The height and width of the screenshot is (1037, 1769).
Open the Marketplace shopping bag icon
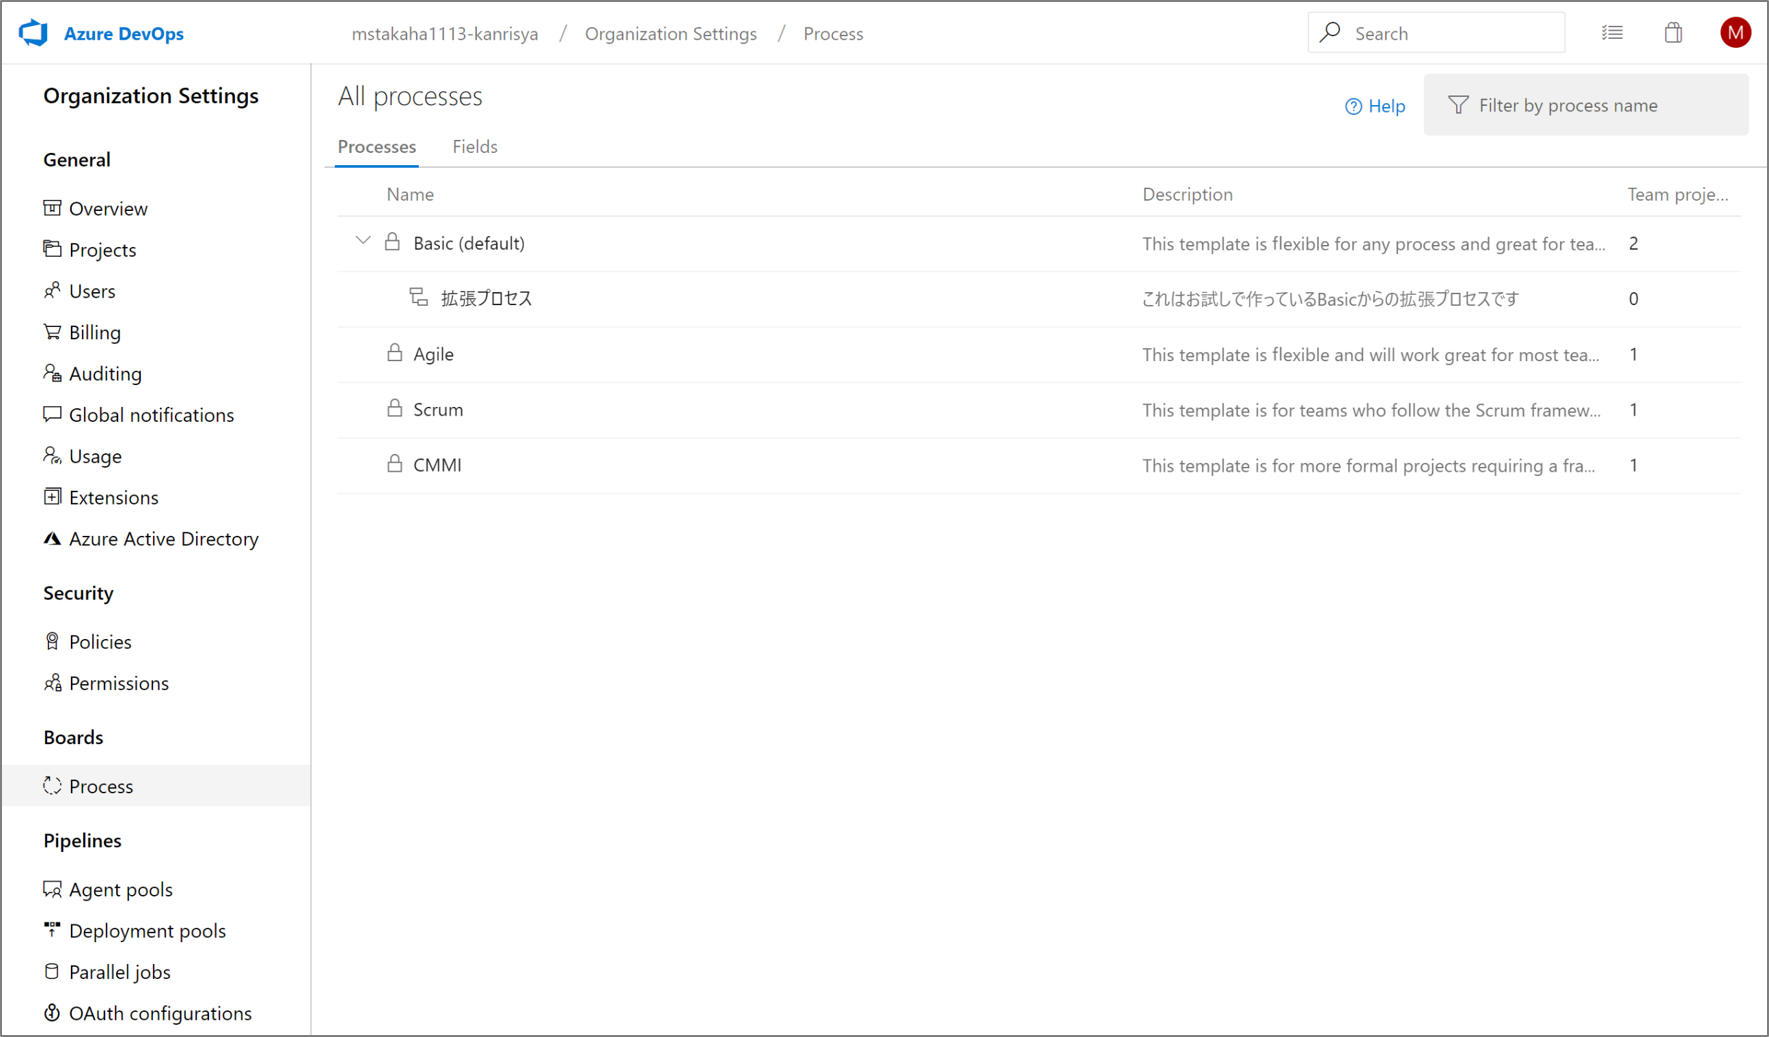click(1674, 32)
